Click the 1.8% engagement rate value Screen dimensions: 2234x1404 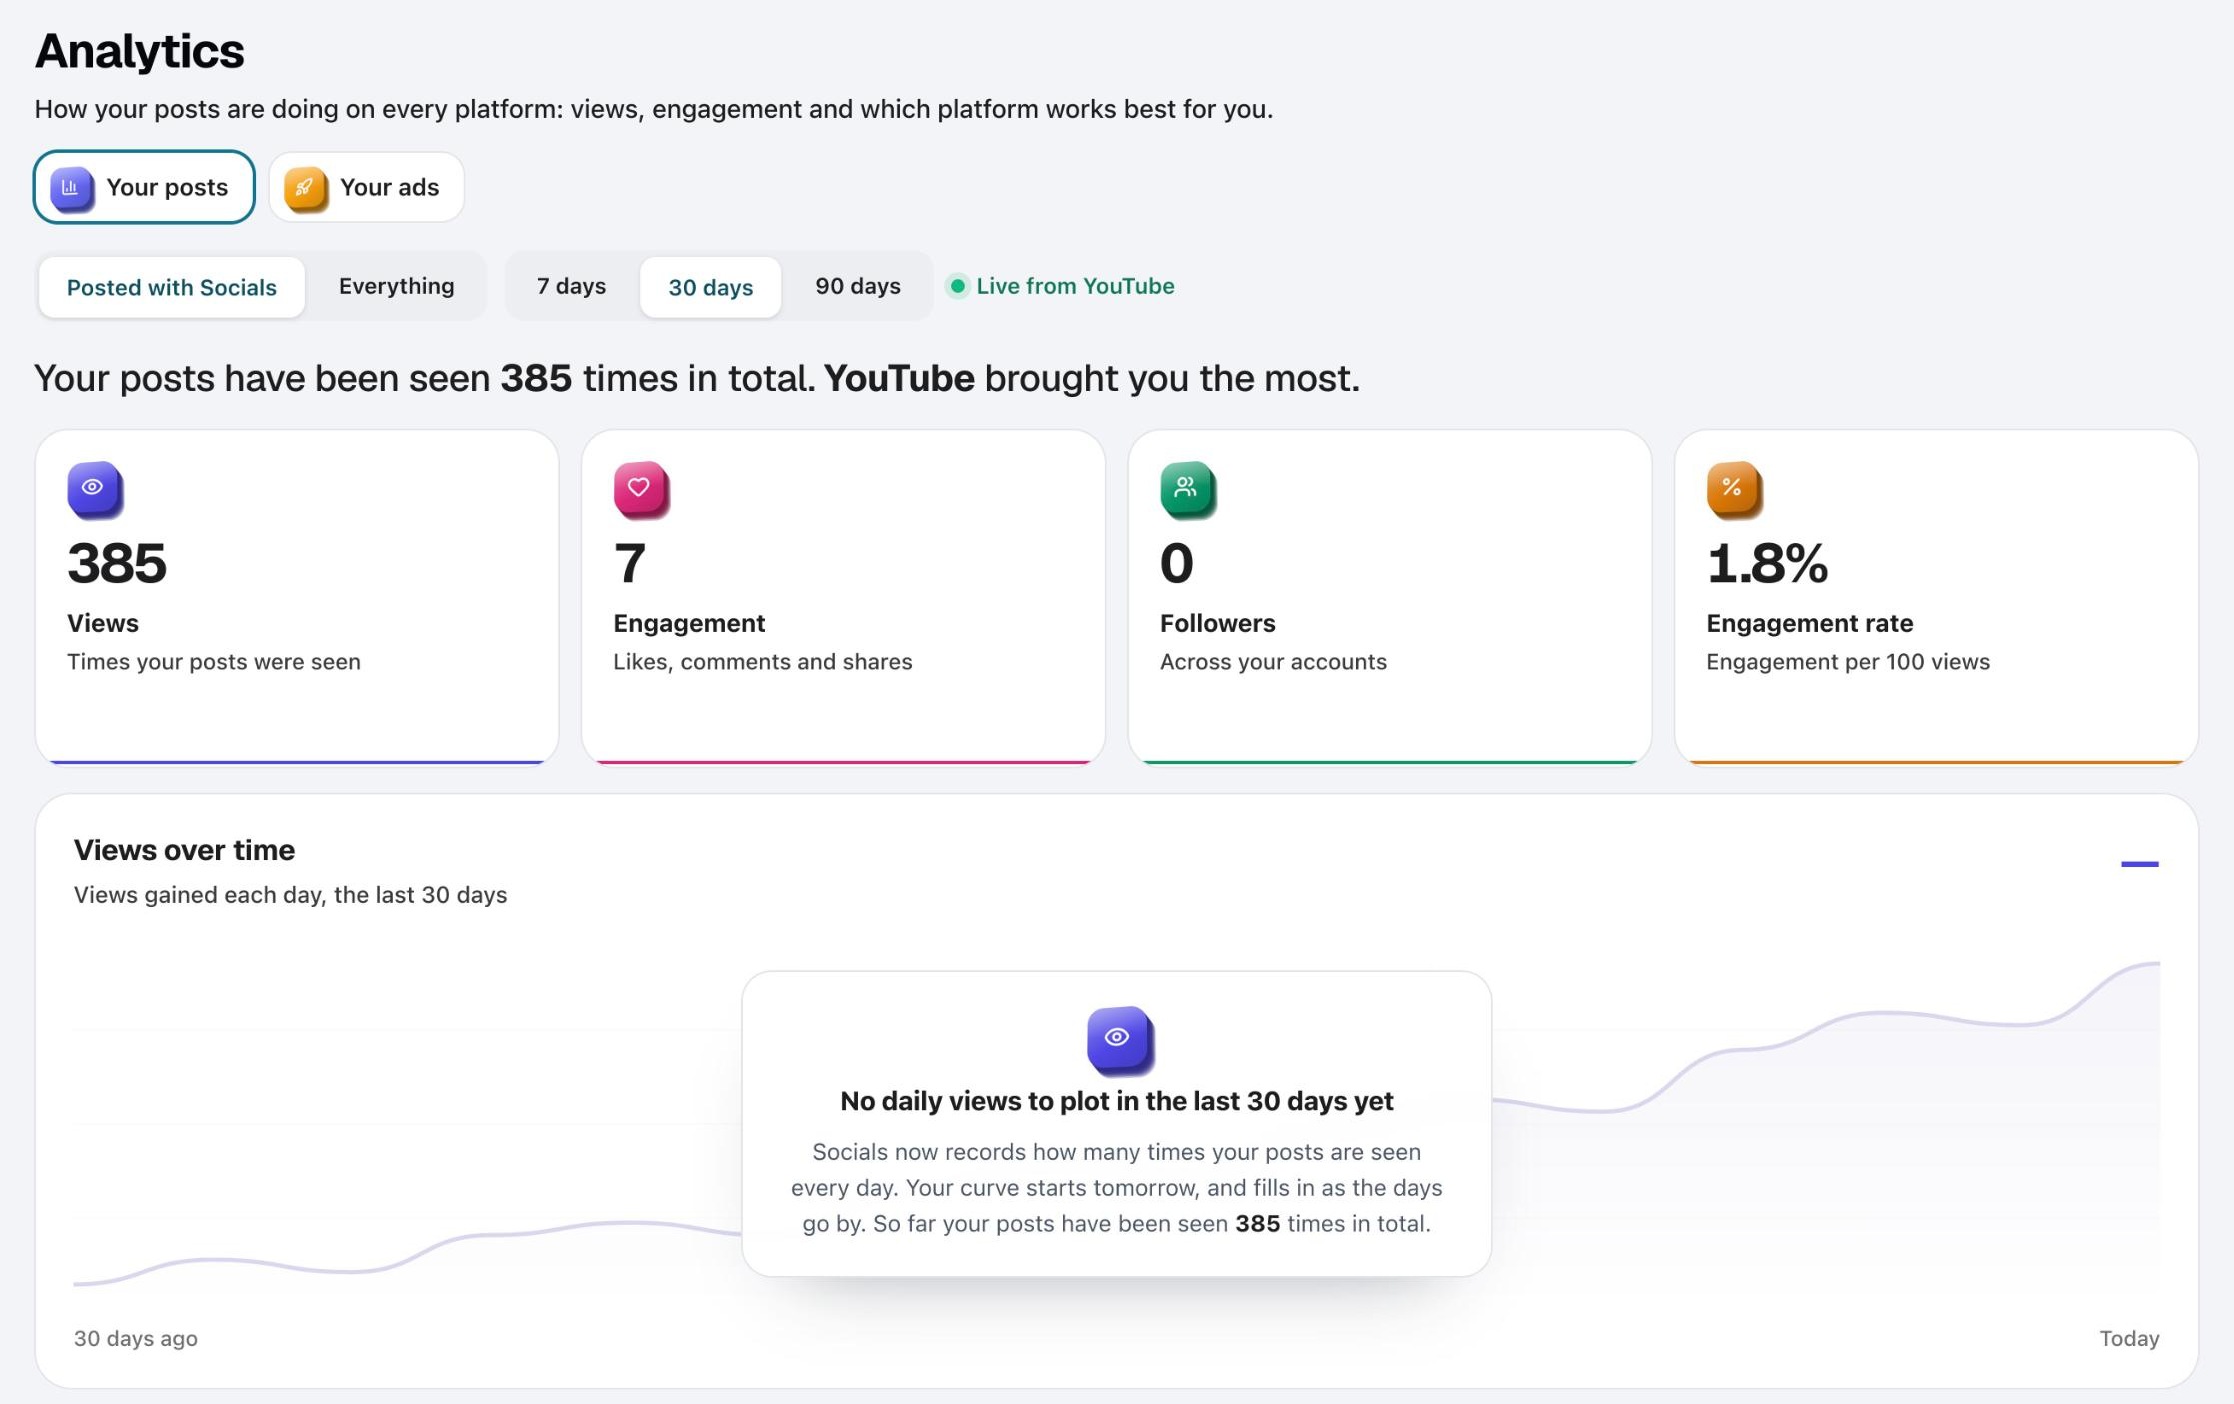pos(1767,563)
